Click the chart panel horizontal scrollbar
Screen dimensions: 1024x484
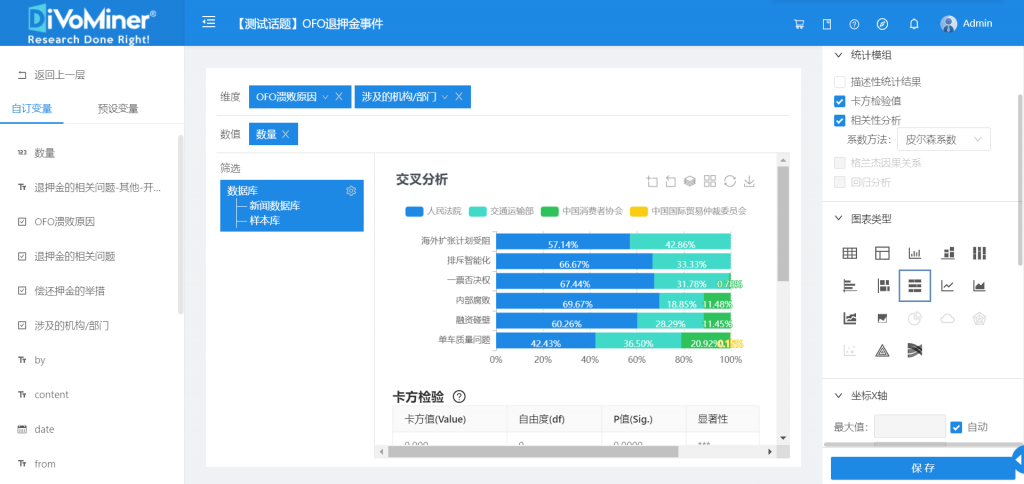click(x=533, y=451)
